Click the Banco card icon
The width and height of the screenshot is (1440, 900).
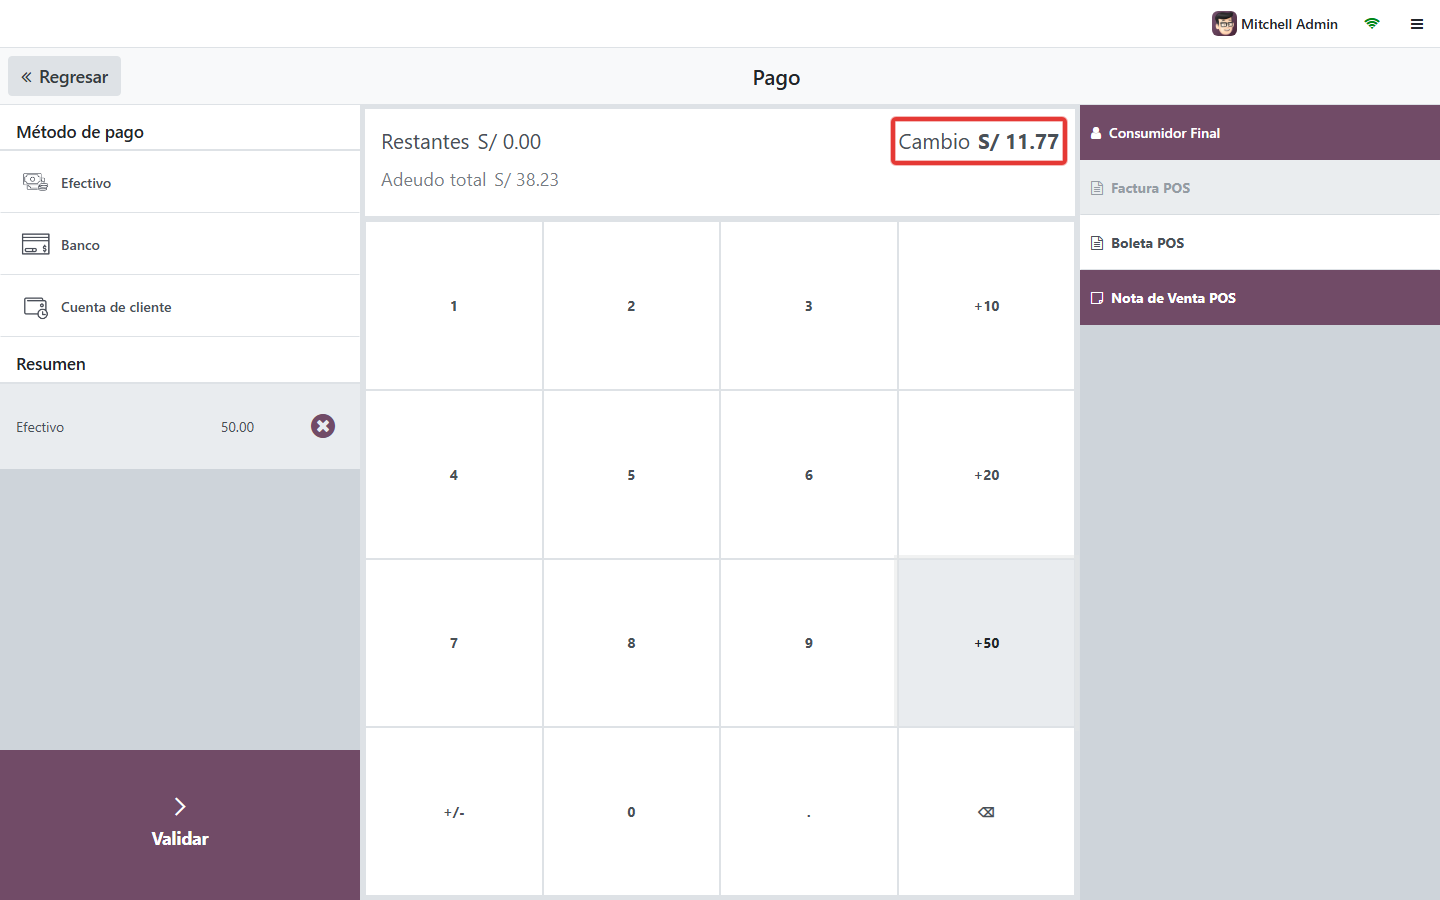click(36, 244)
